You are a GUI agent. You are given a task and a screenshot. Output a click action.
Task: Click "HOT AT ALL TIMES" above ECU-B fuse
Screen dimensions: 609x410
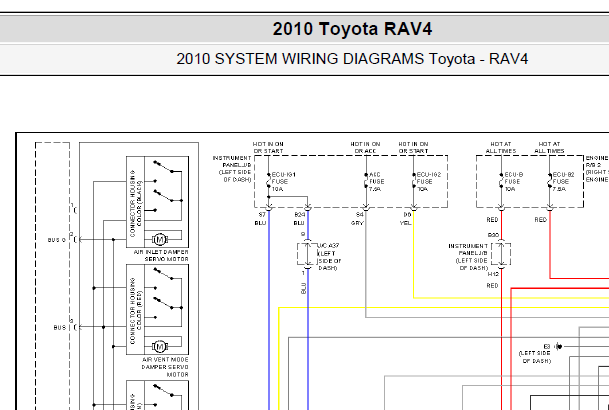501,148
